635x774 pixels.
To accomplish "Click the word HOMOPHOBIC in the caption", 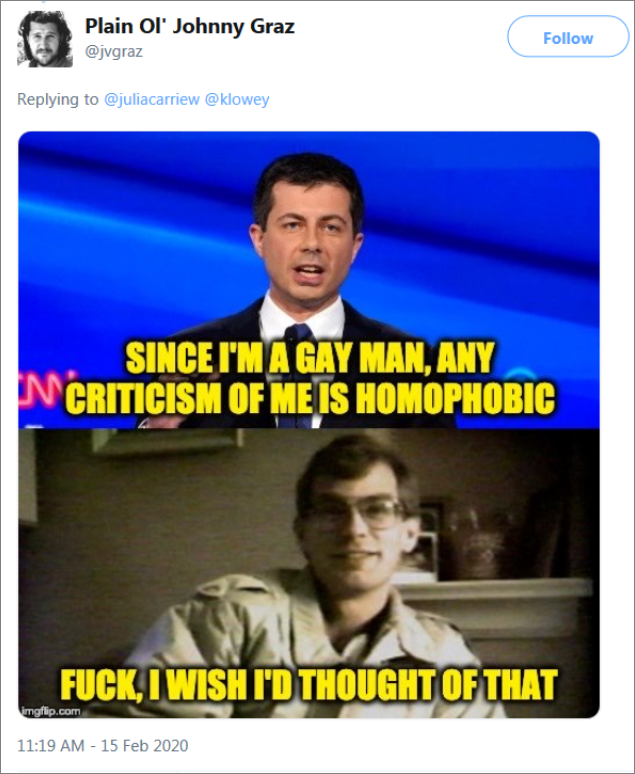I will click(x=455, y=398).
